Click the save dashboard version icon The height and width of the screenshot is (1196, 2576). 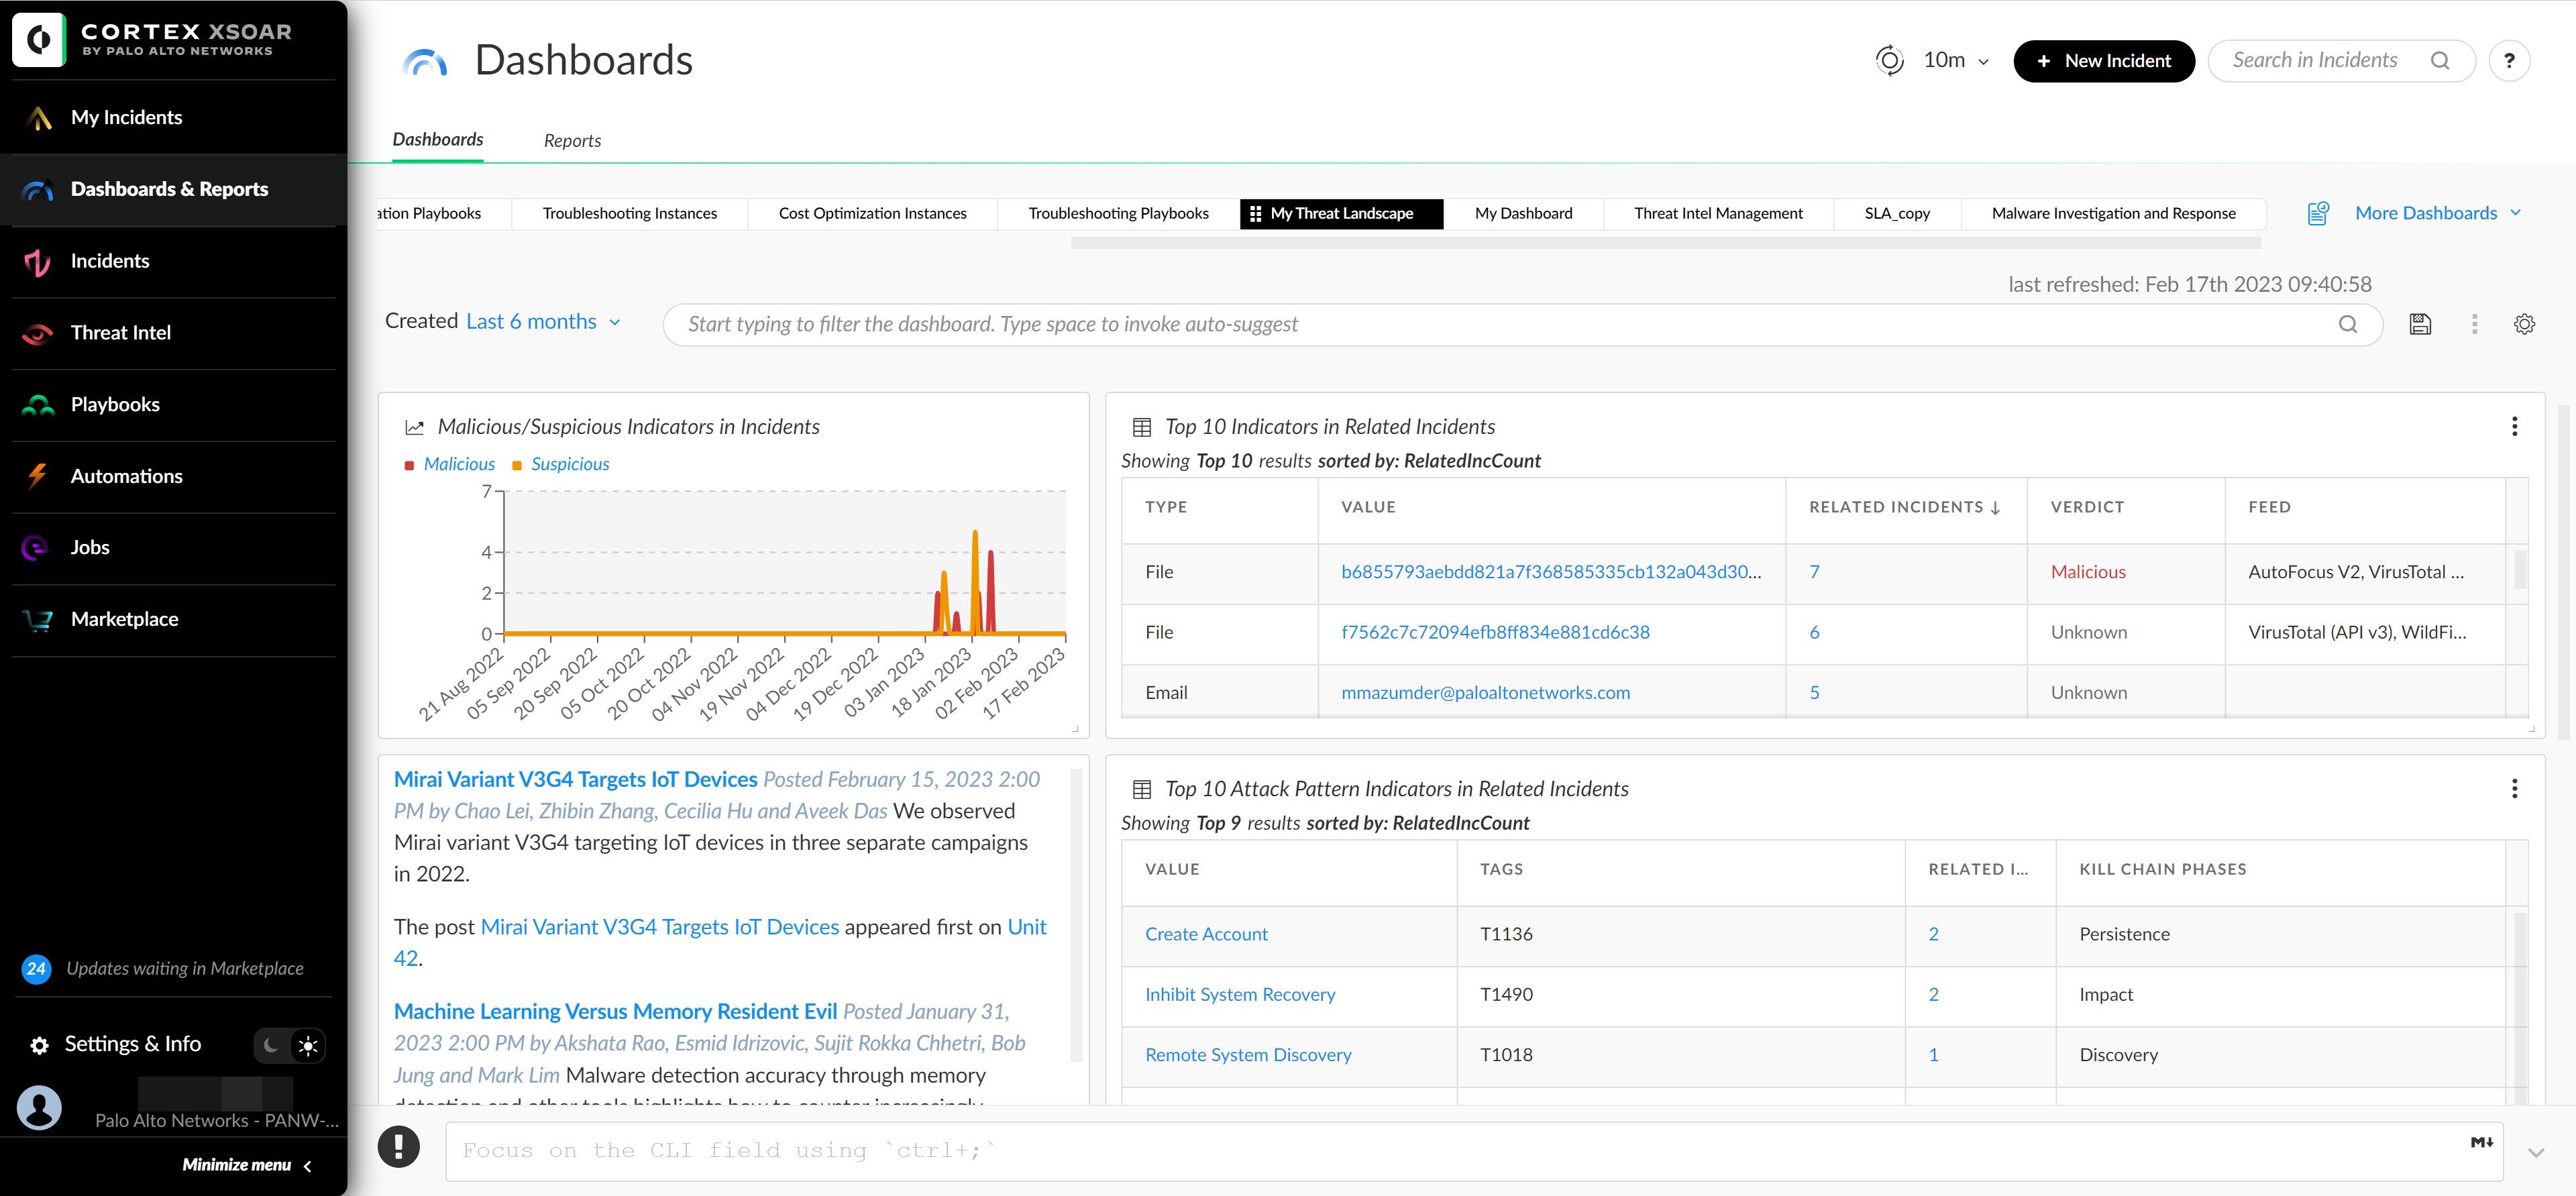2420,324
